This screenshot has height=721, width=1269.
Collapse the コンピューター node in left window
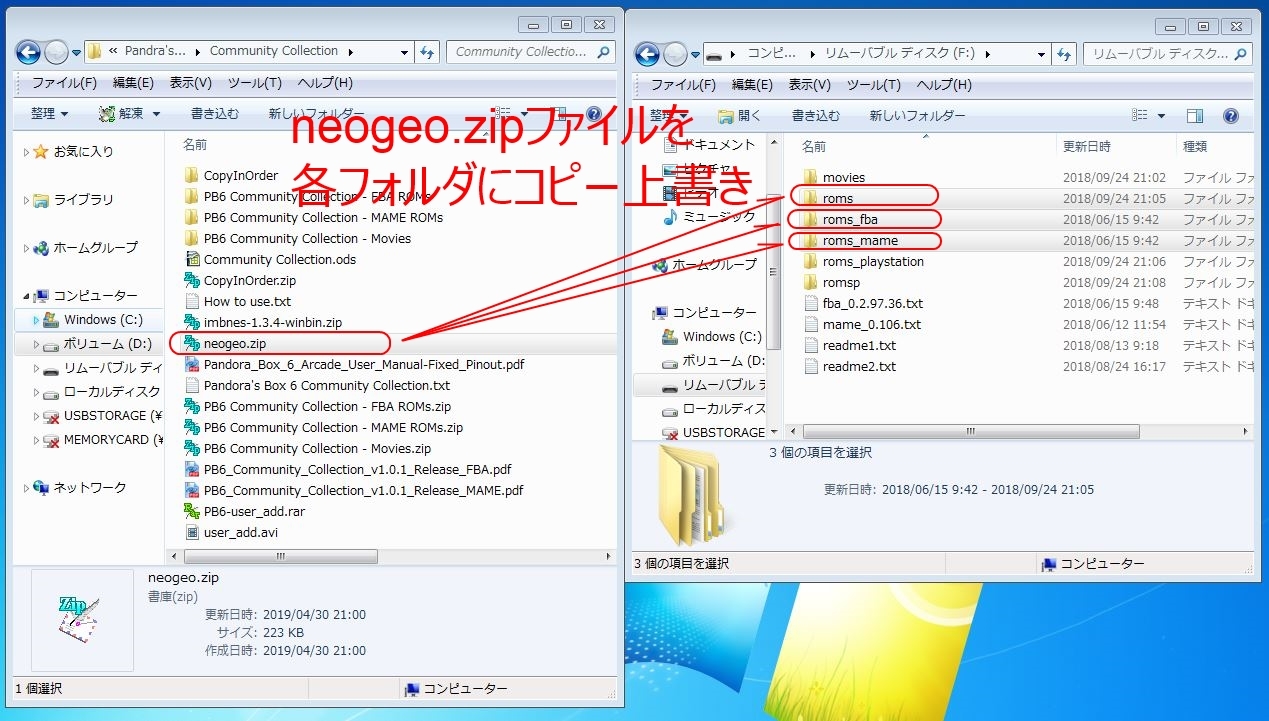(26, 296)
